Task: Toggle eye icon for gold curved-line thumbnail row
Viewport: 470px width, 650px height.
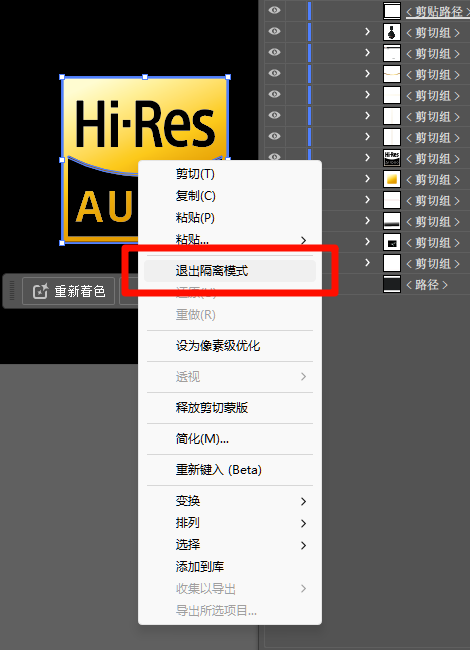Action: click(x=274, y=73)
